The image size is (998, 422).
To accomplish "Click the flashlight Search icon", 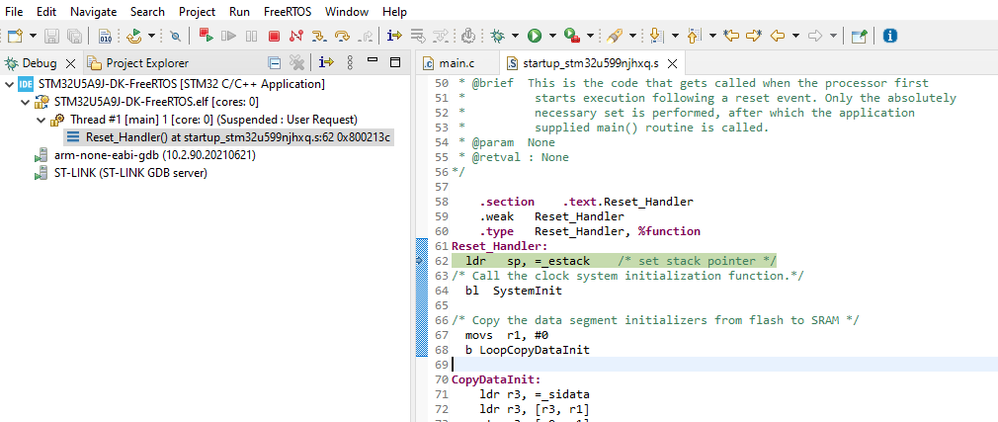I will (614, 36).
